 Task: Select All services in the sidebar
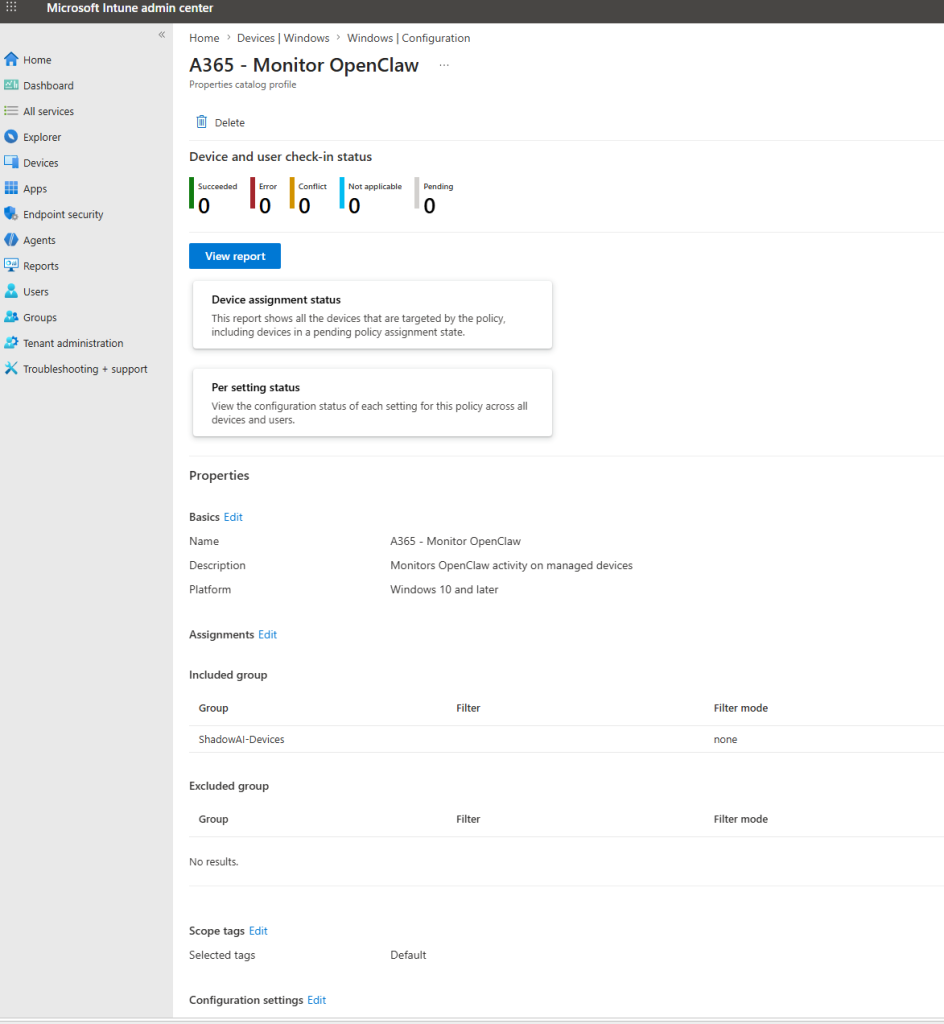coord(48,112)
